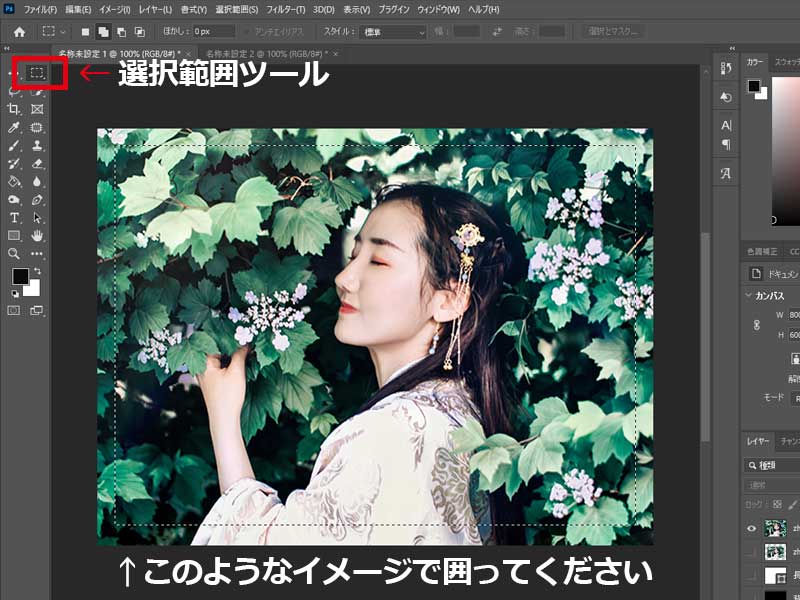Hide the top zh layer visibility

coord(752,528)
